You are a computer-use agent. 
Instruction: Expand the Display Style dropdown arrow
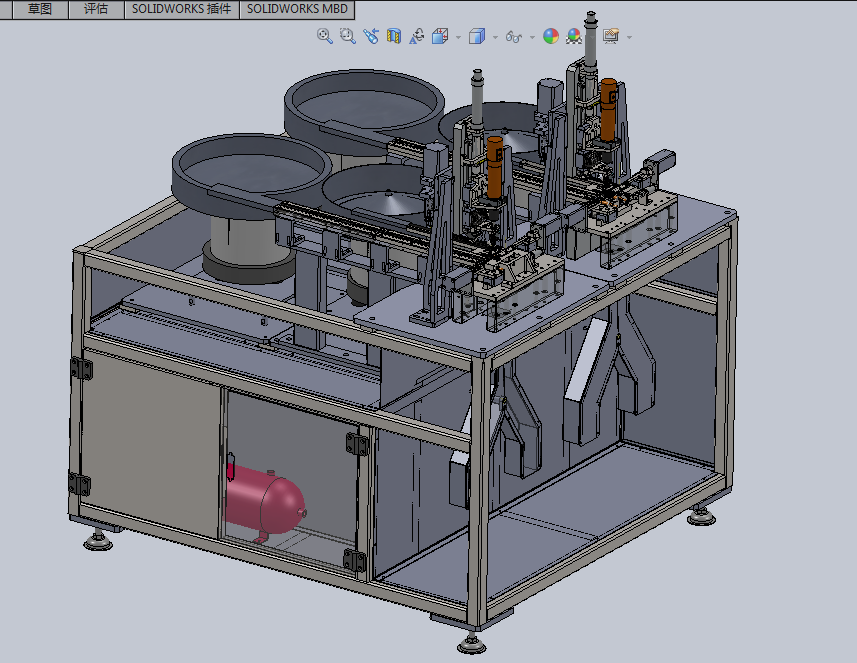point(495,37)
